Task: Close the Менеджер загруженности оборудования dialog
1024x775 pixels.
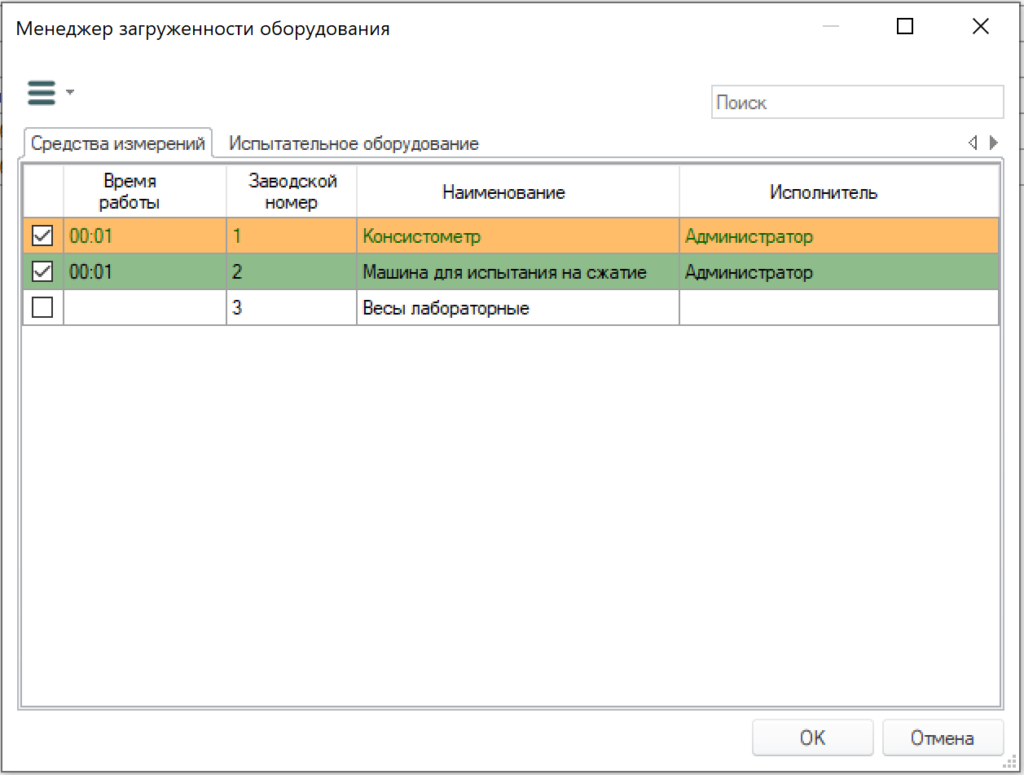Action: point(980,26)
